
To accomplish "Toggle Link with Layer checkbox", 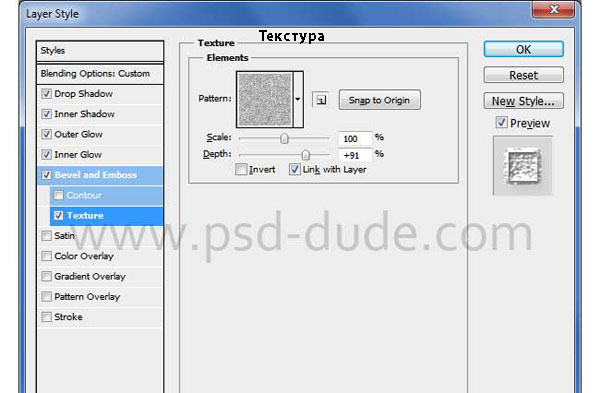I will [x=295, y=169].
